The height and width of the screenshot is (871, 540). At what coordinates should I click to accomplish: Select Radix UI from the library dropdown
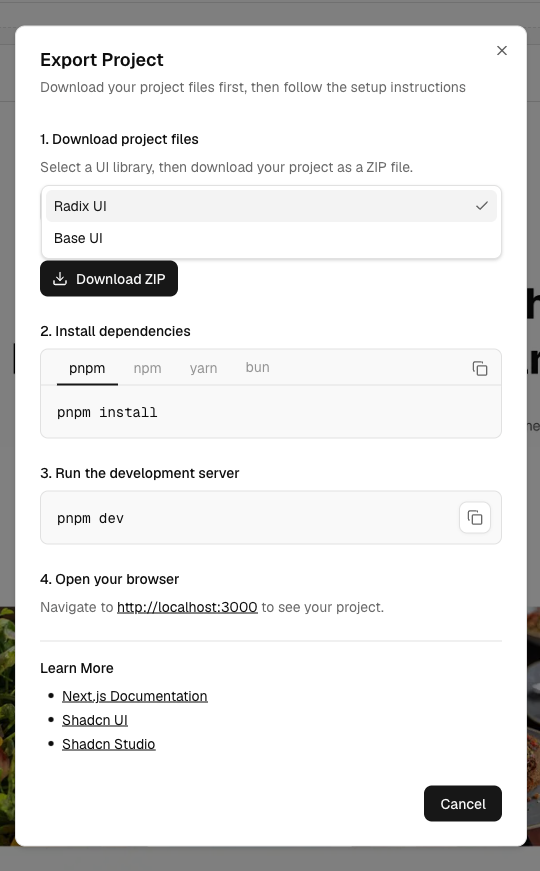(x=271, y=206)
